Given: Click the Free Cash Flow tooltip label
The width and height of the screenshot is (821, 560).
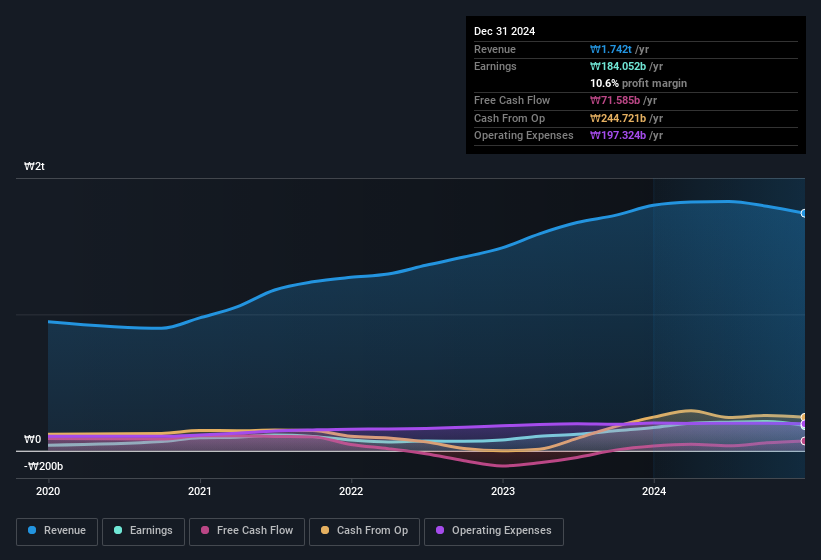Looking at the screenshot, I should coord(512,100).
